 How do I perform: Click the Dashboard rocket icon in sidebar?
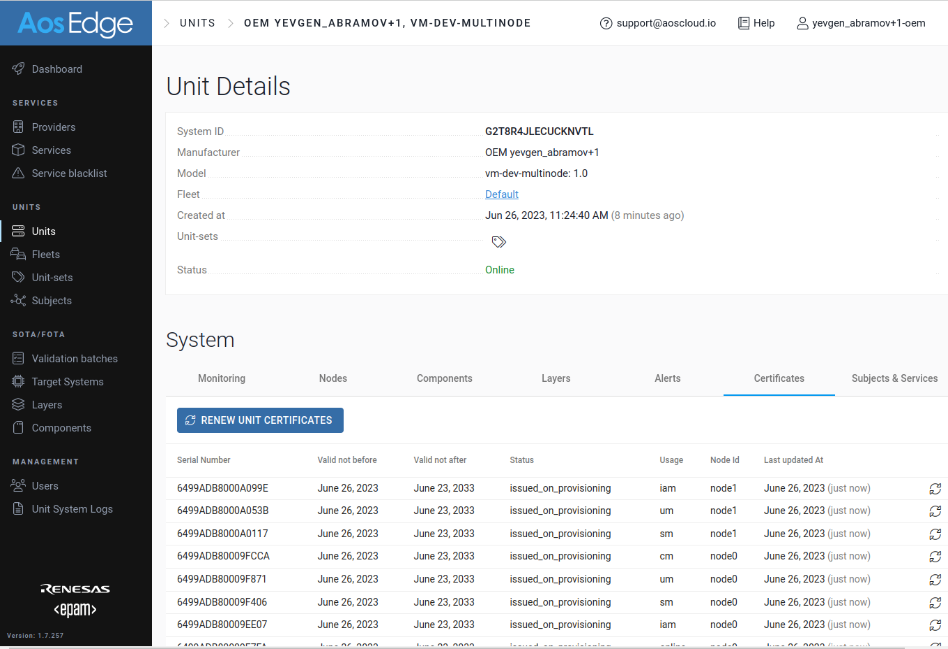pyautogui.click(x=18, y=69)
